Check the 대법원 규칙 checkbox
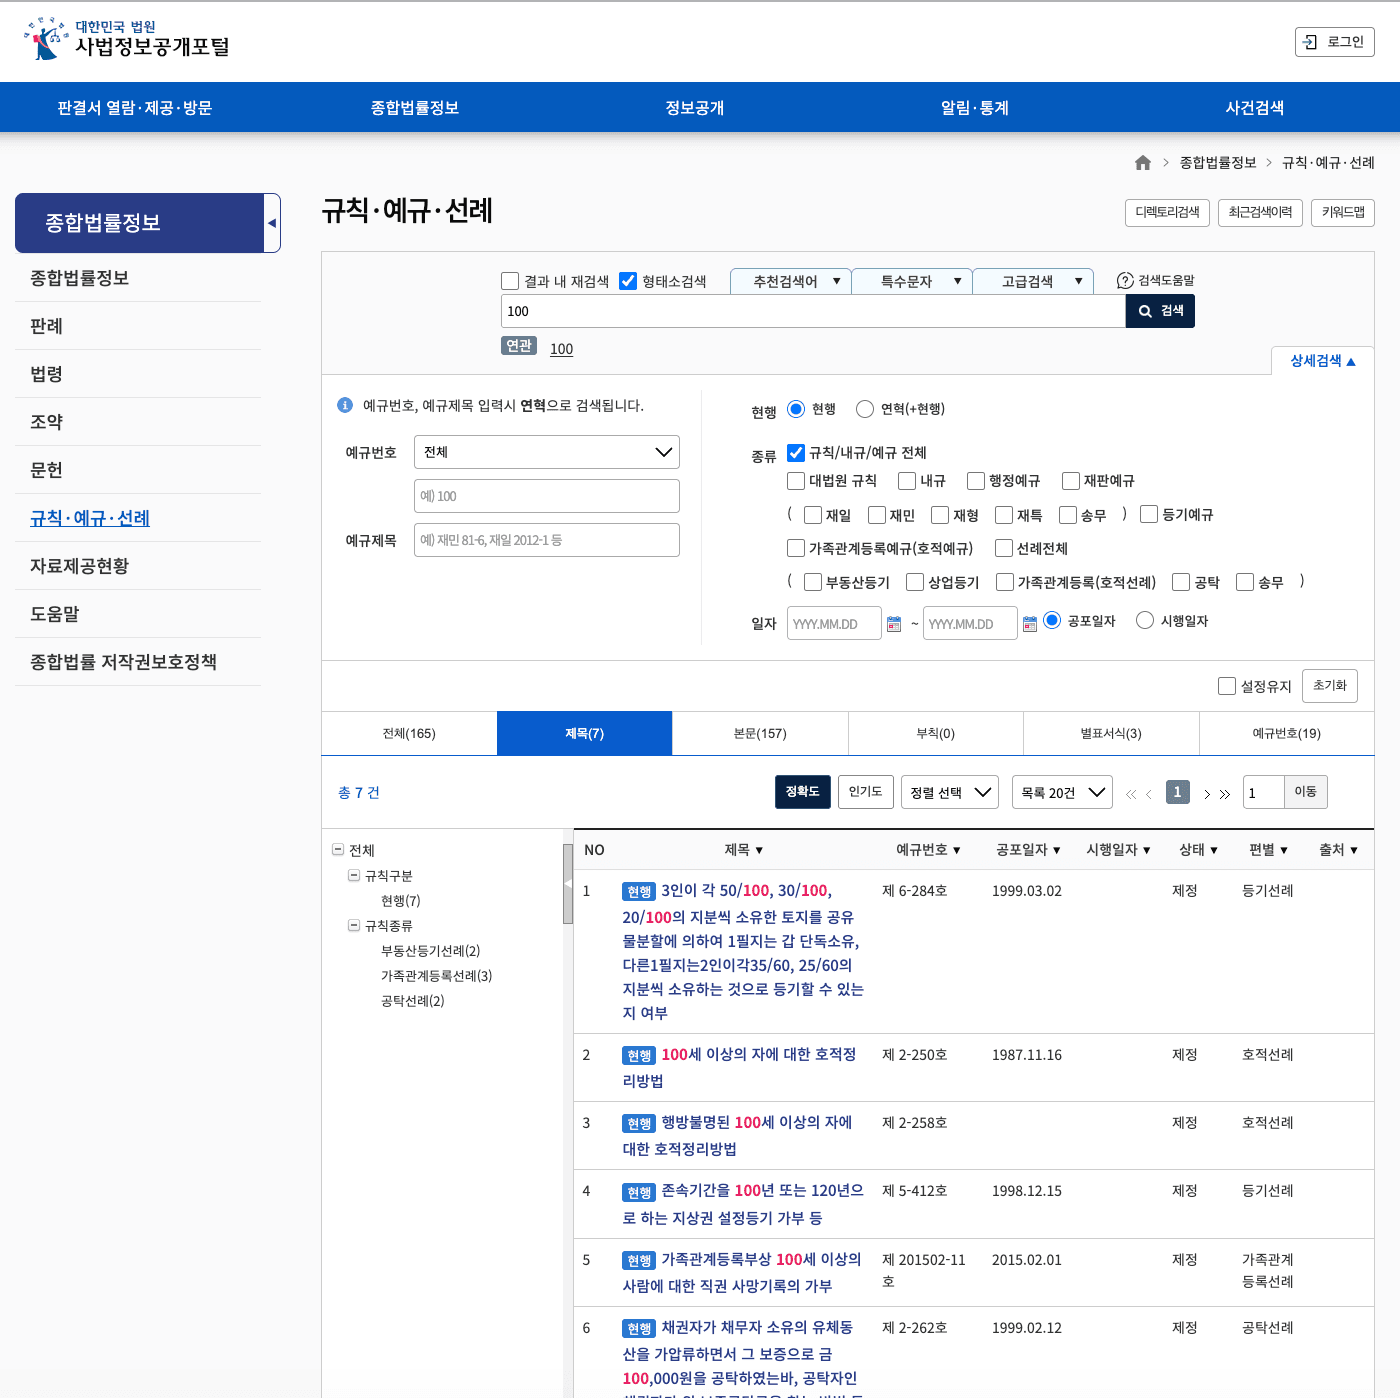 pyautogui.click(x=796, y=481)
